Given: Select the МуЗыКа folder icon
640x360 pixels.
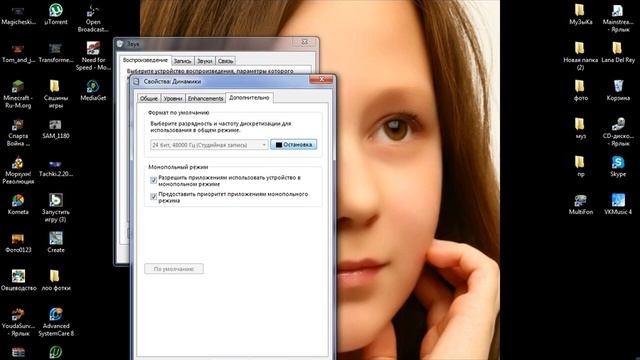Looking at the screenshot, I should point(580,11).
